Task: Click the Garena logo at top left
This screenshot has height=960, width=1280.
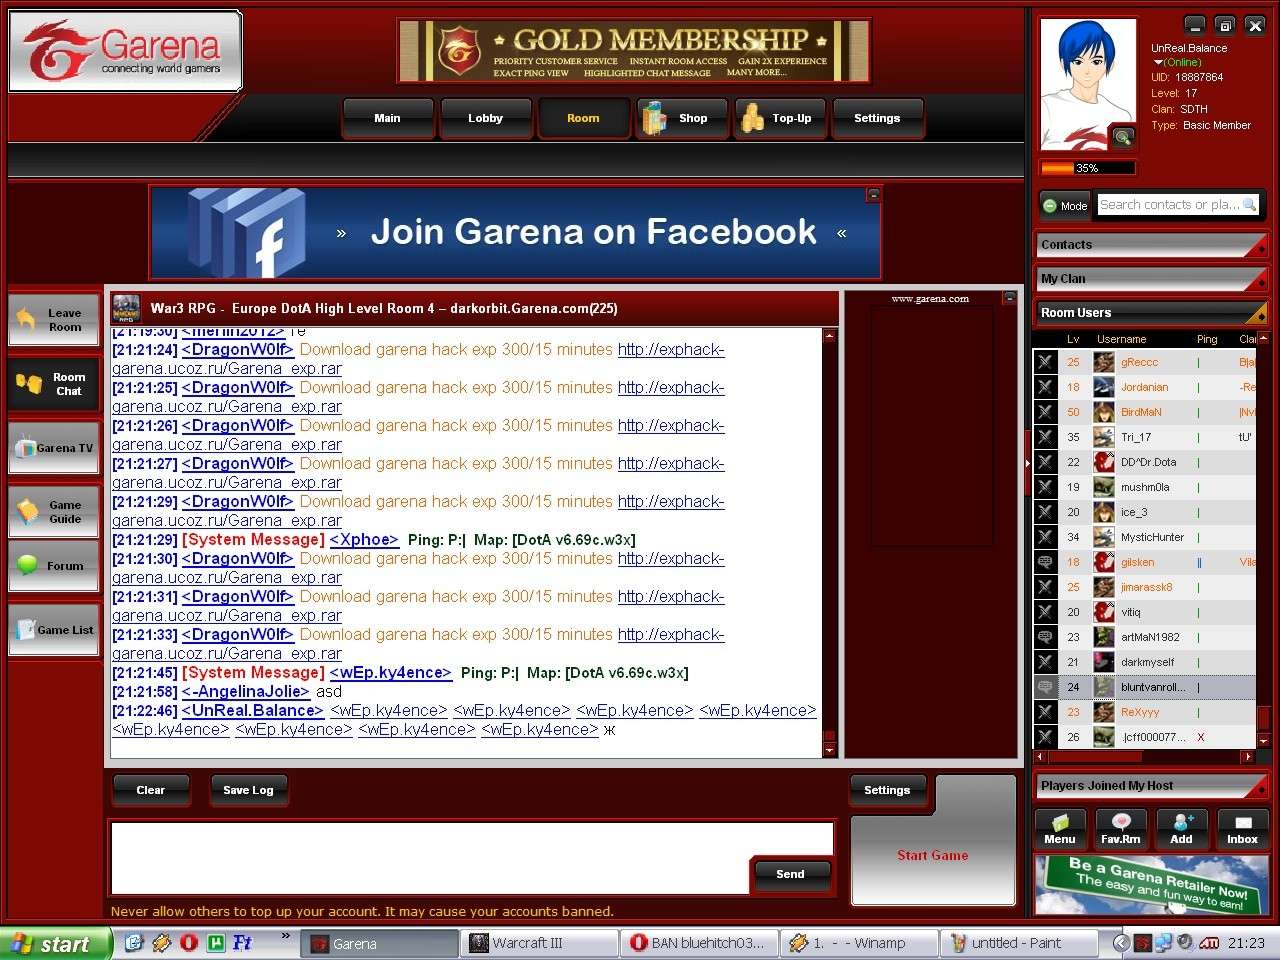Action: tap(125, 52)
